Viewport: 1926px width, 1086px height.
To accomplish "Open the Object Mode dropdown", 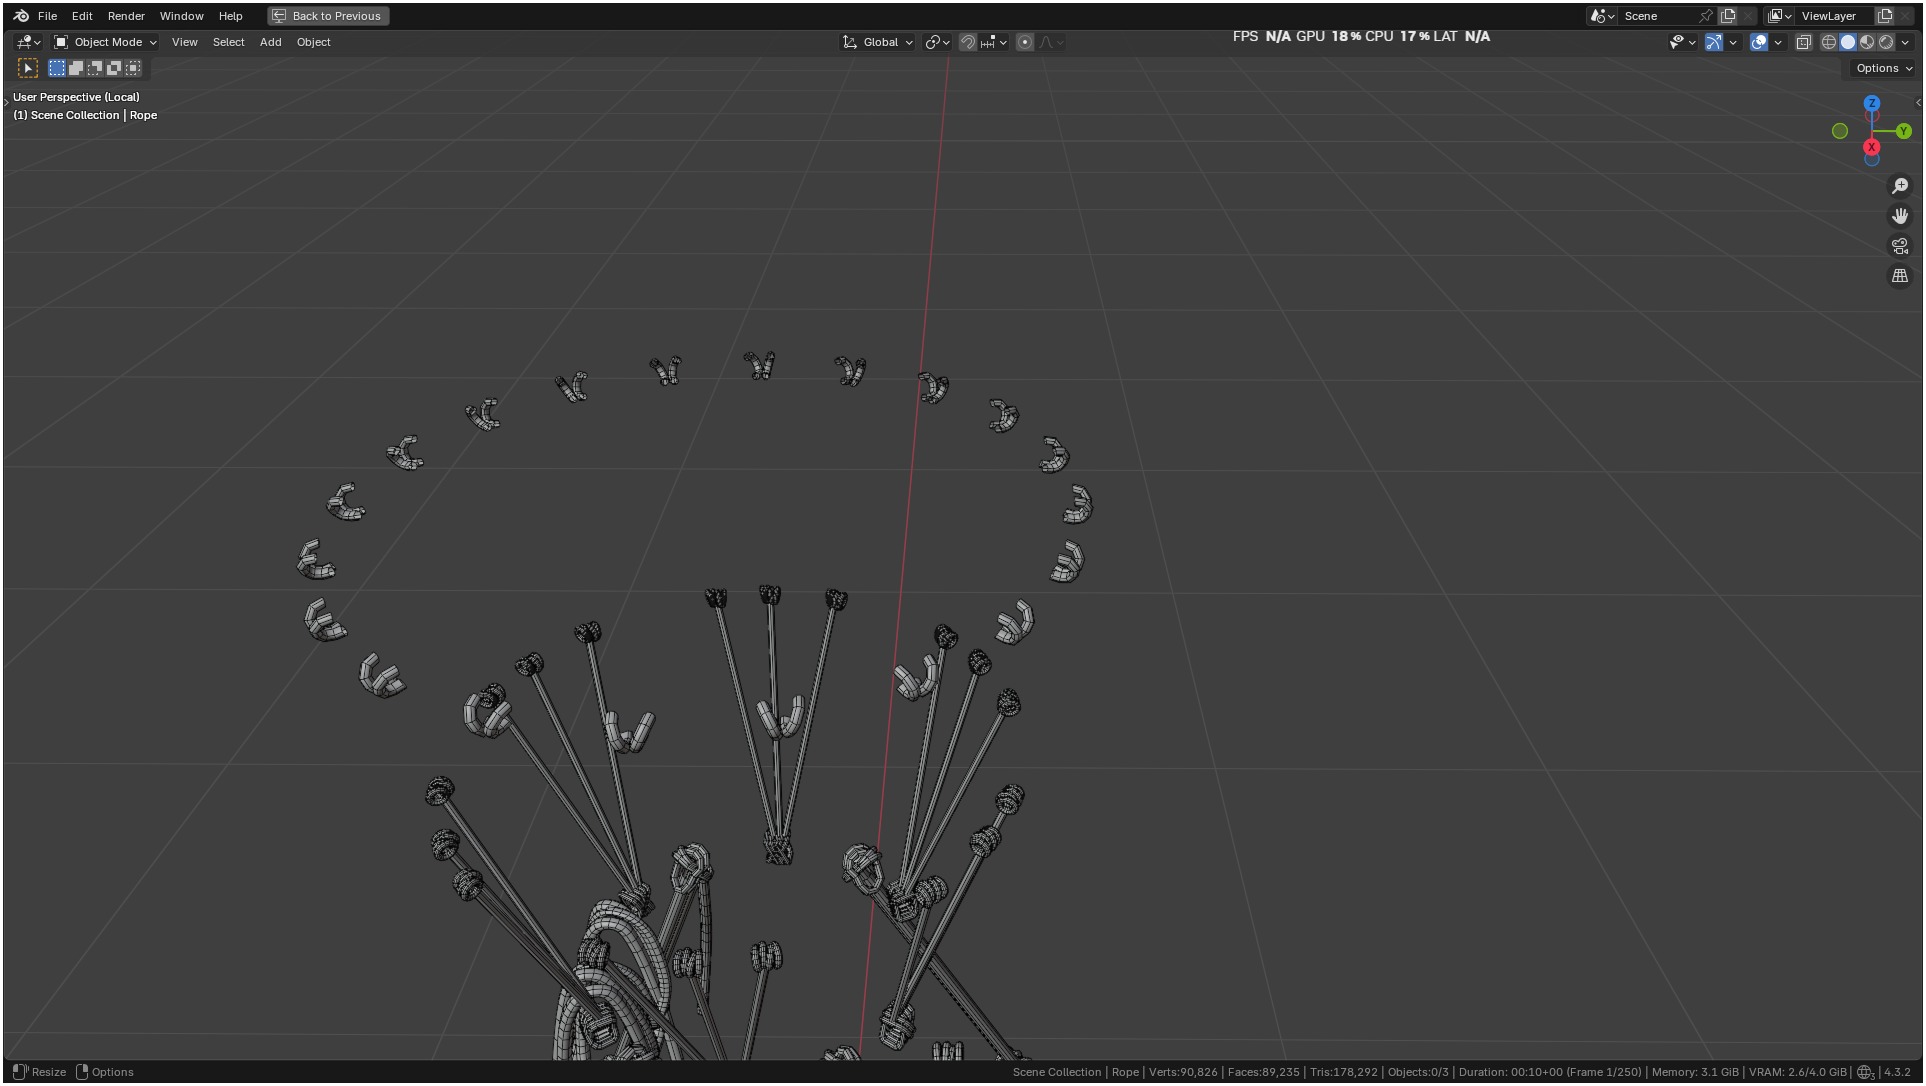I will 105,42.
